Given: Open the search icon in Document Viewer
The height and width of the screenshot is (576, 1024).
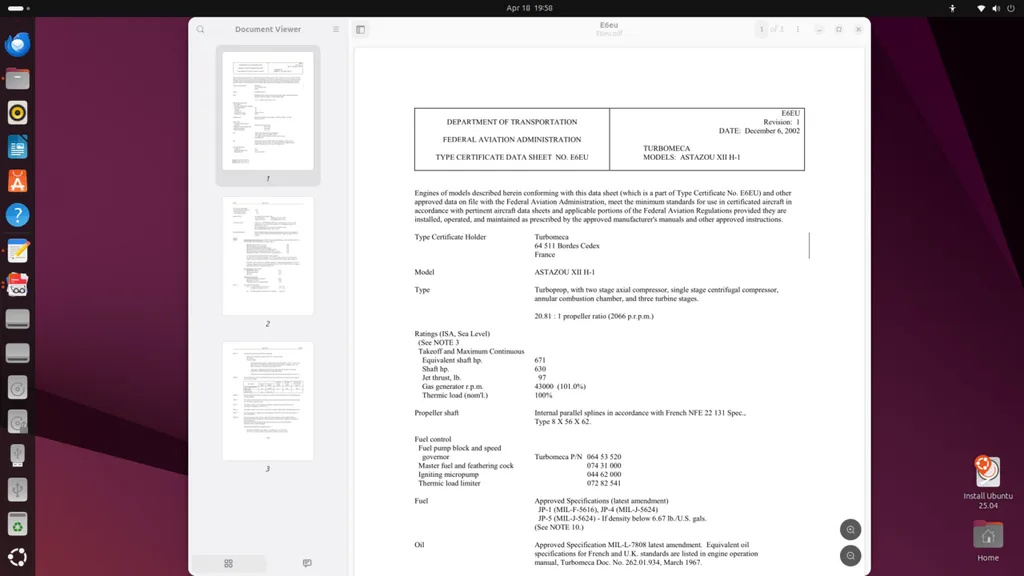Looking at the screenshot, I should coord(200,29).
